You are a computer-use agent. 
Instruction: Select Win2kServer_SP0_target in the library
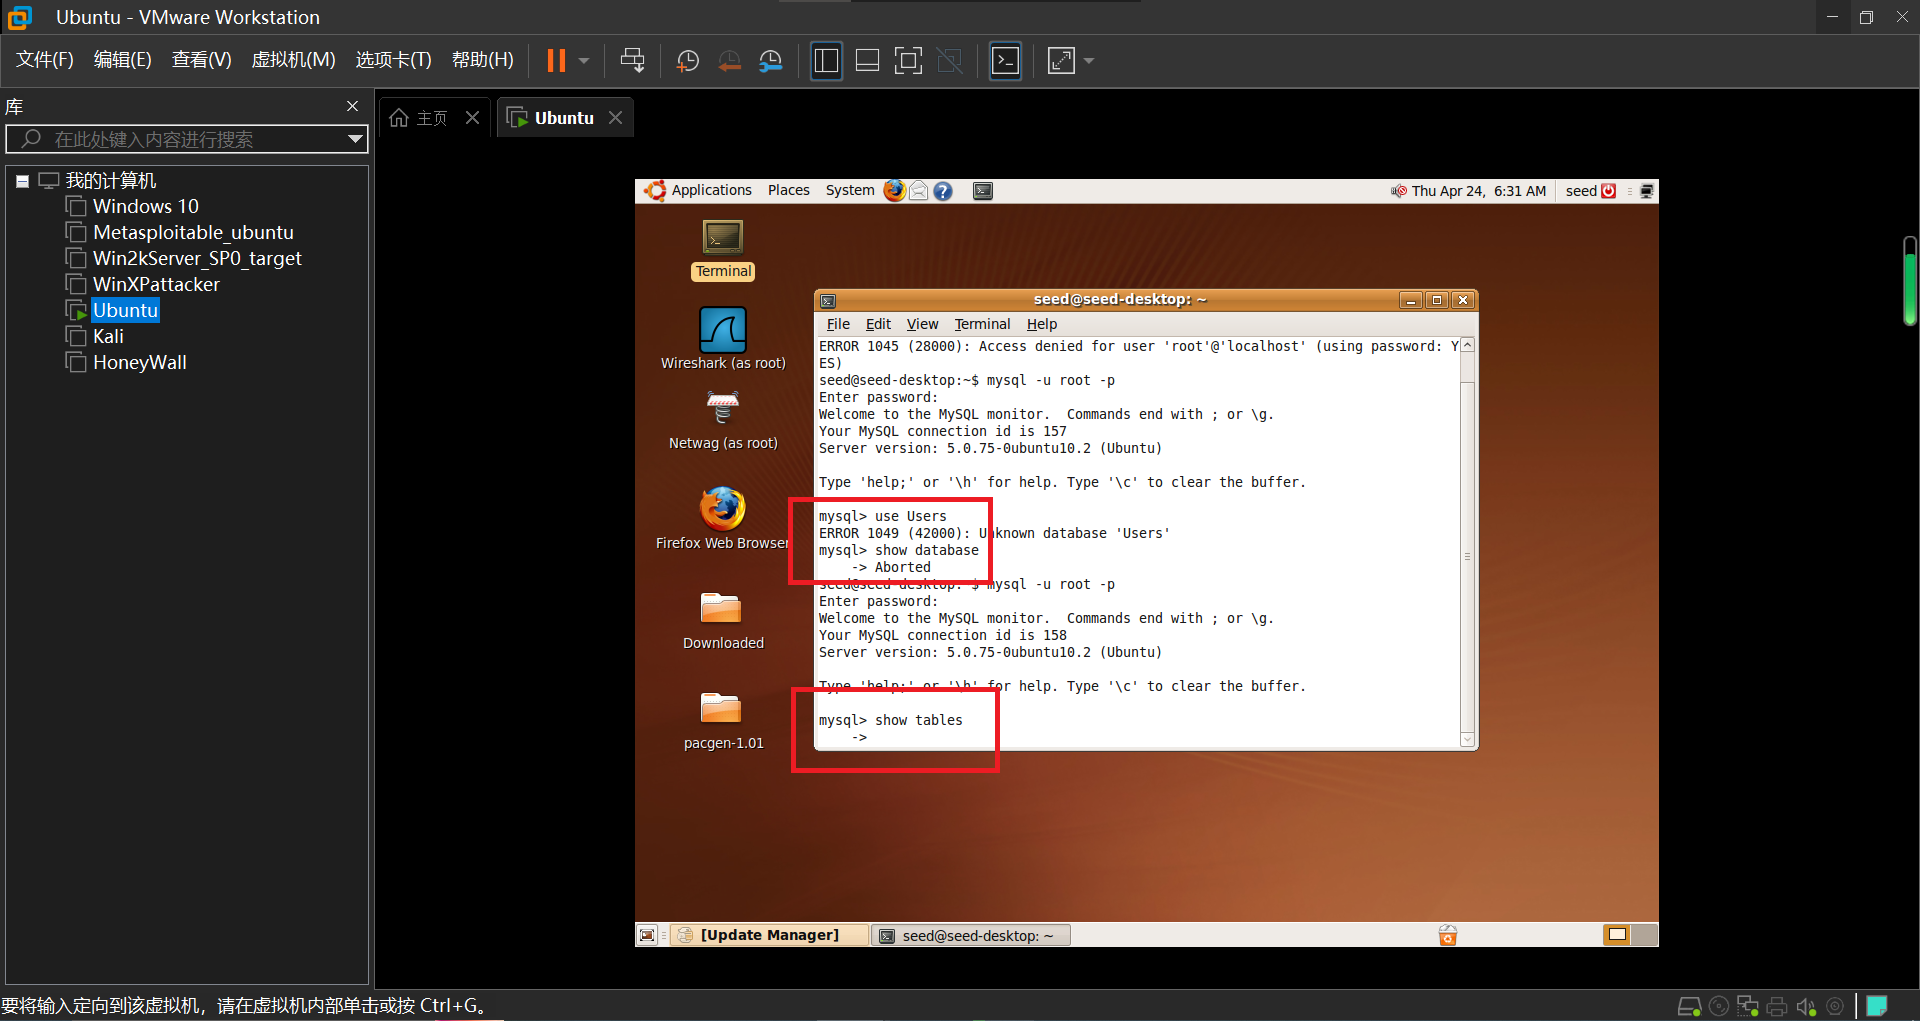pos(197,258)
